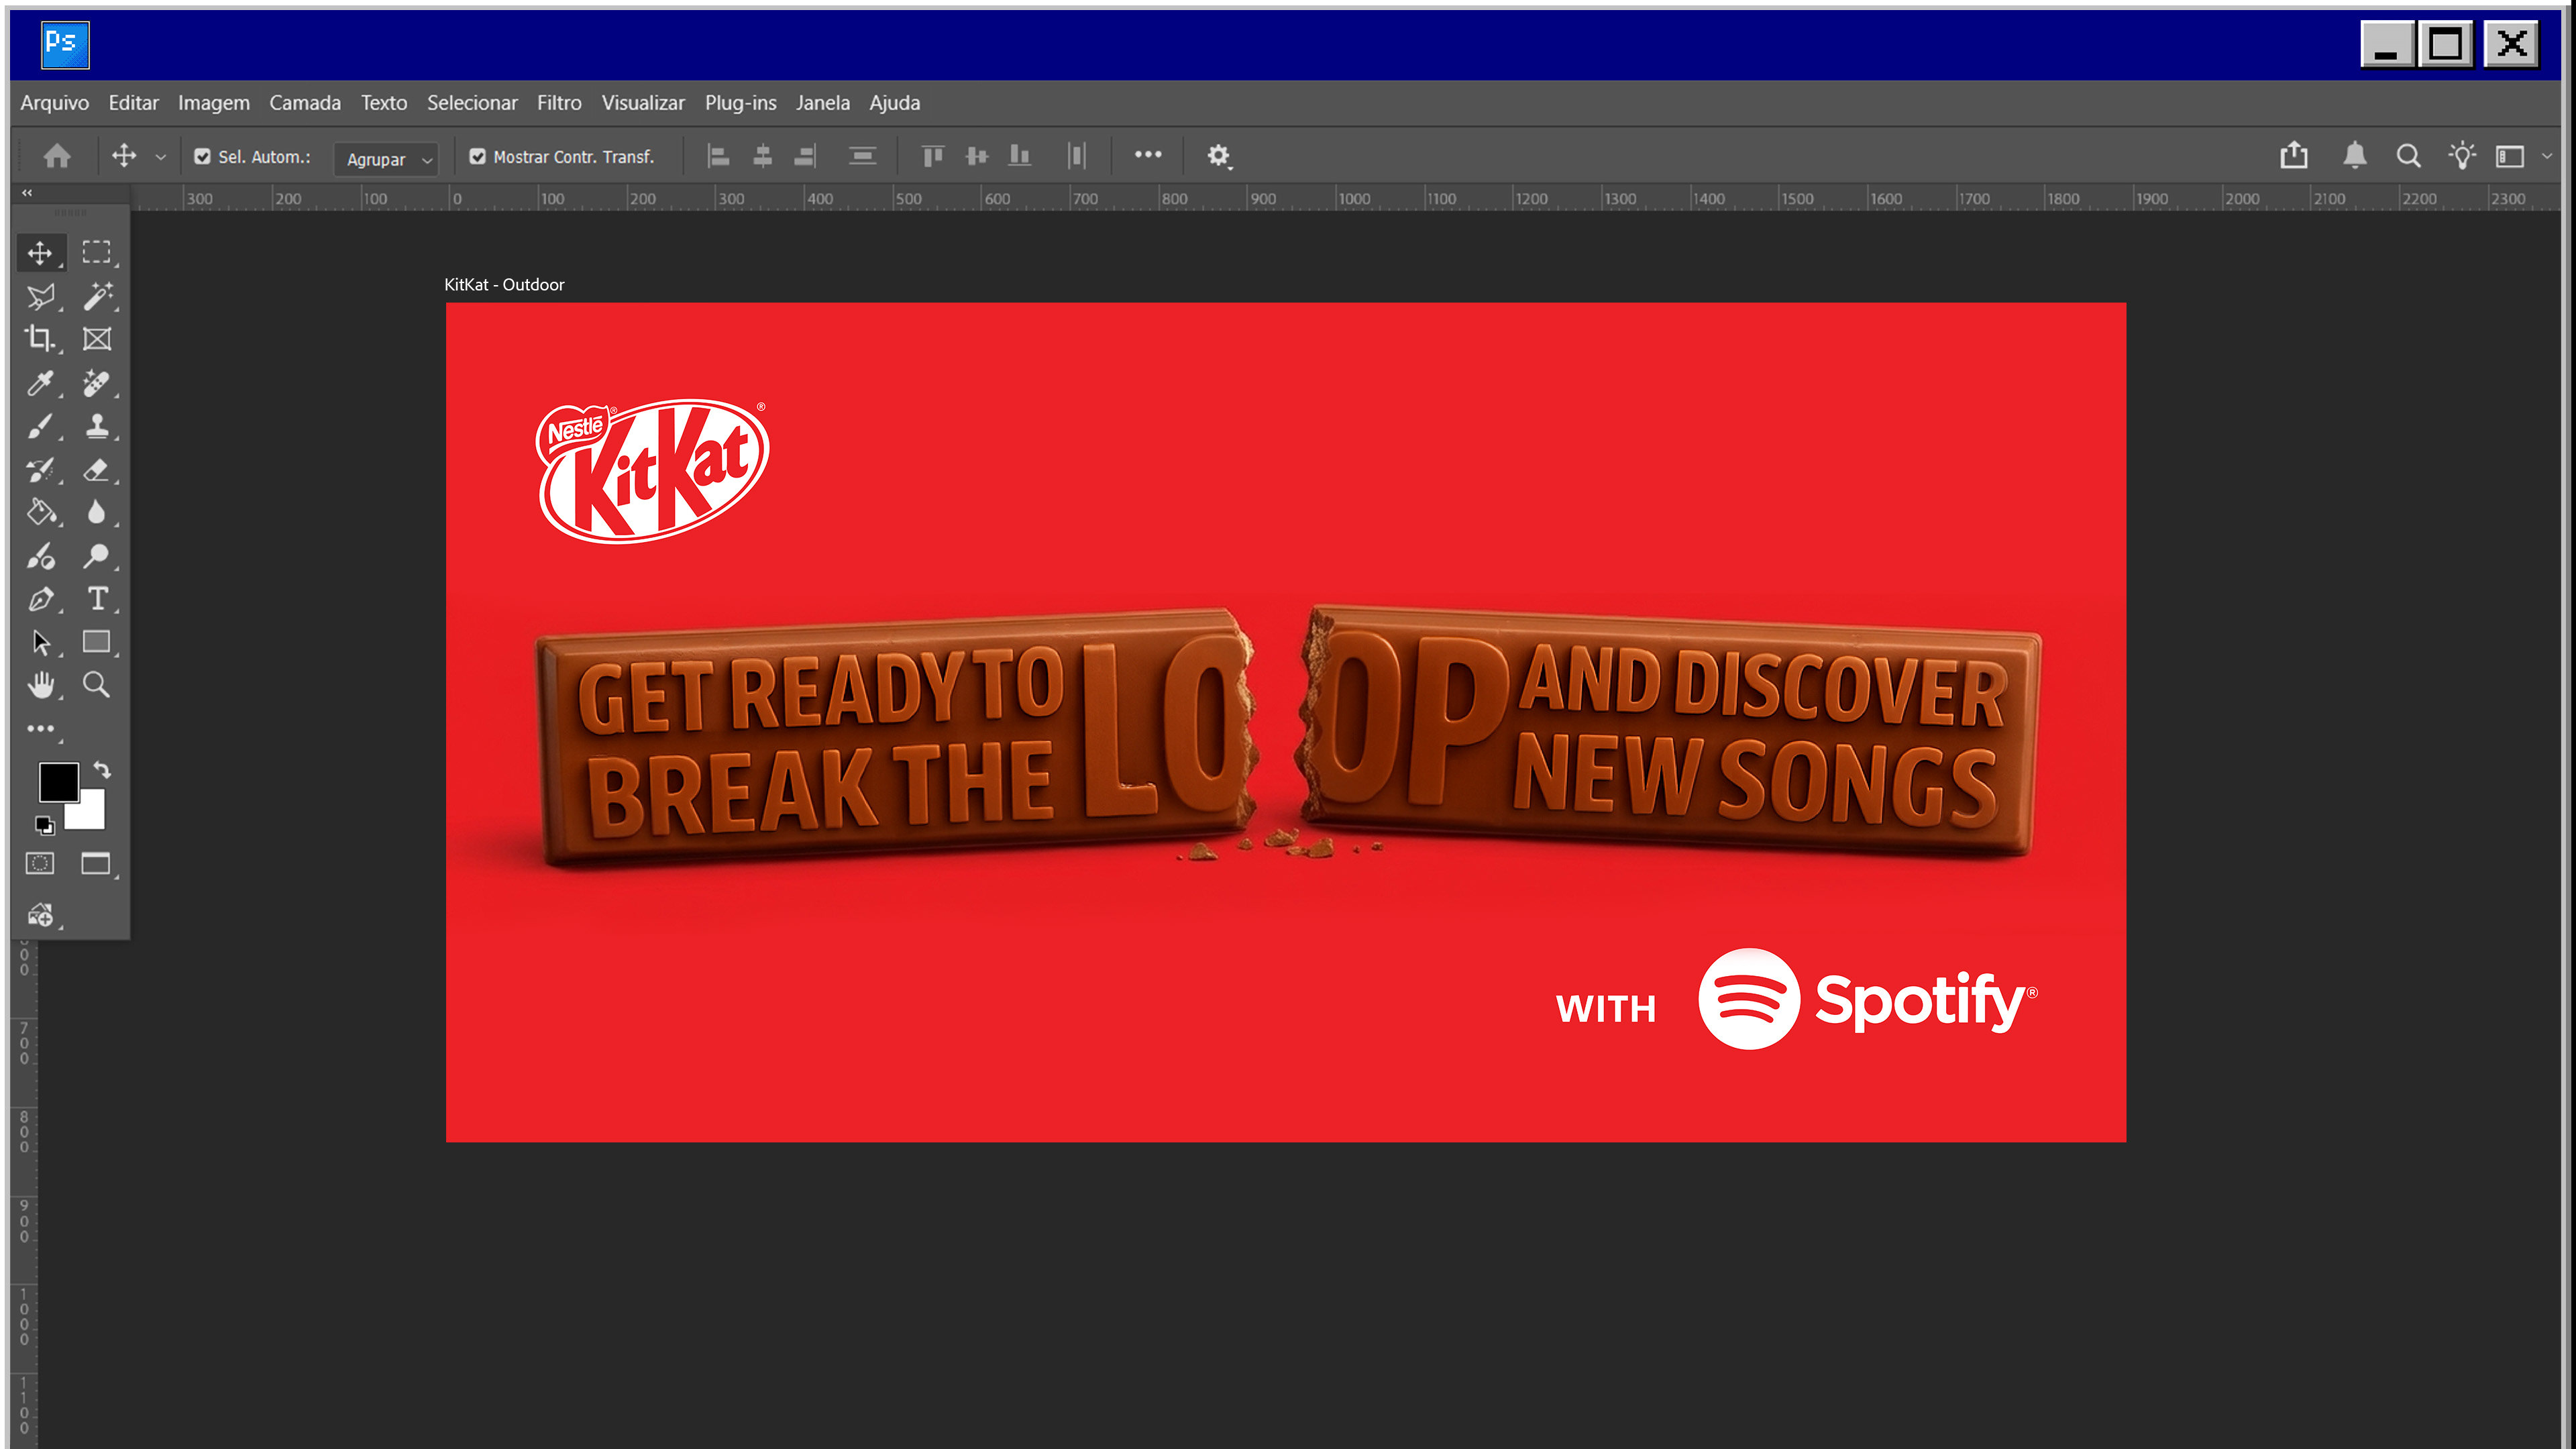Select the Eyedropper tool

tap(40, 383)
